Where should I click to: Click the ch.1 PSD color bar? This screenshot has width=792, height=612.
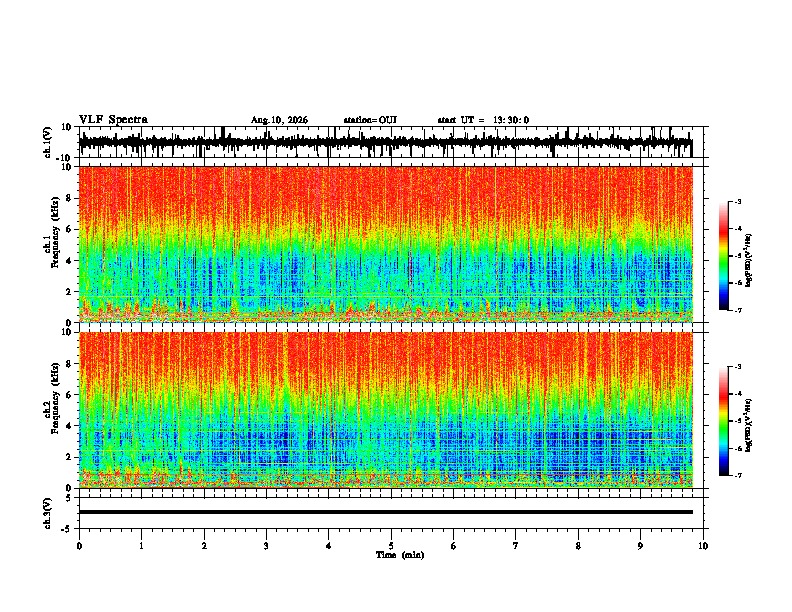pyautogui.click(x=724, y=256)
